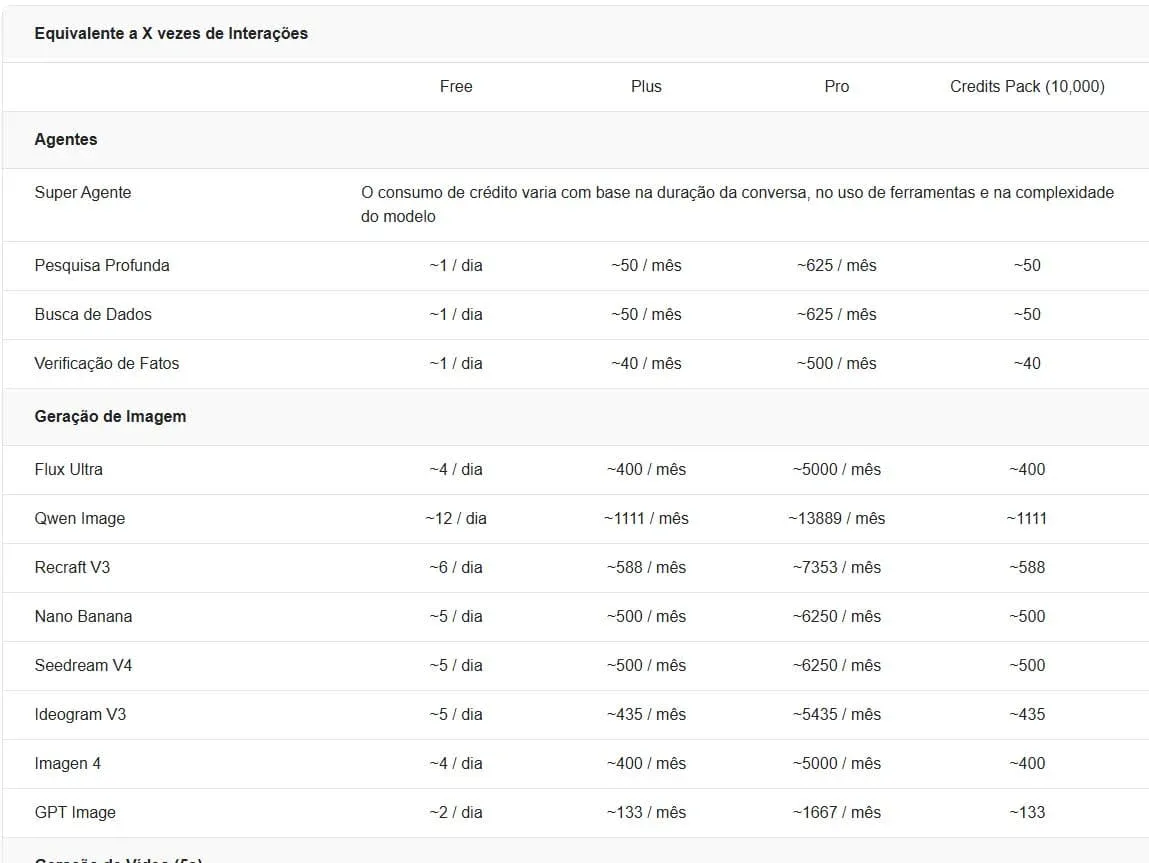Click the 'Equivalente a X vezes de Interações' heading

coord(171,34)
